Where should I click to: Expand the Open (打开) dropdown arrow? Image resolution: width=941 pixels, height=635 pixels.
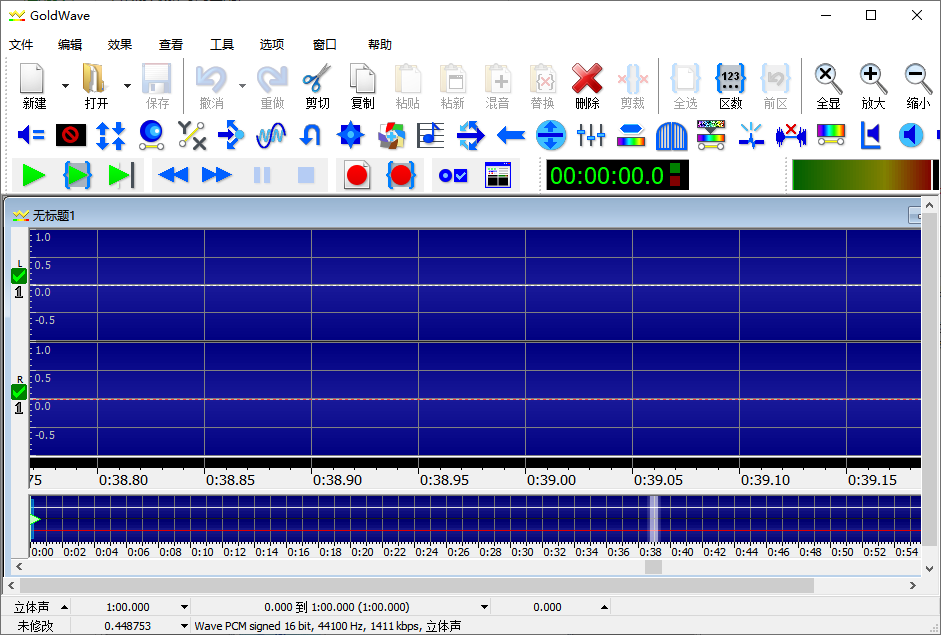coord(127,86)
